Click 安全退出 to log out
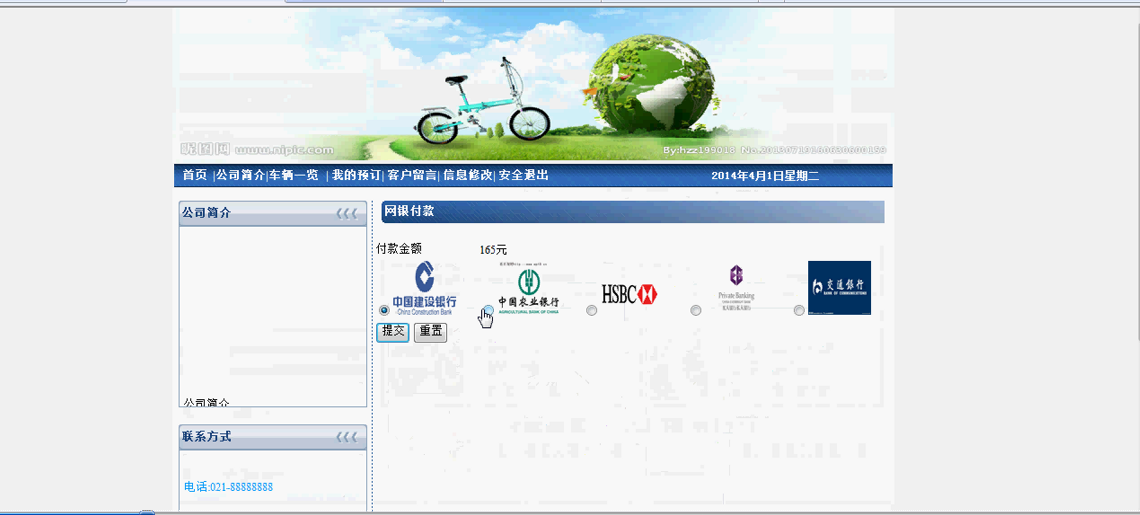The width and height of the screenshot is (1140, 515). click(523, 175)
